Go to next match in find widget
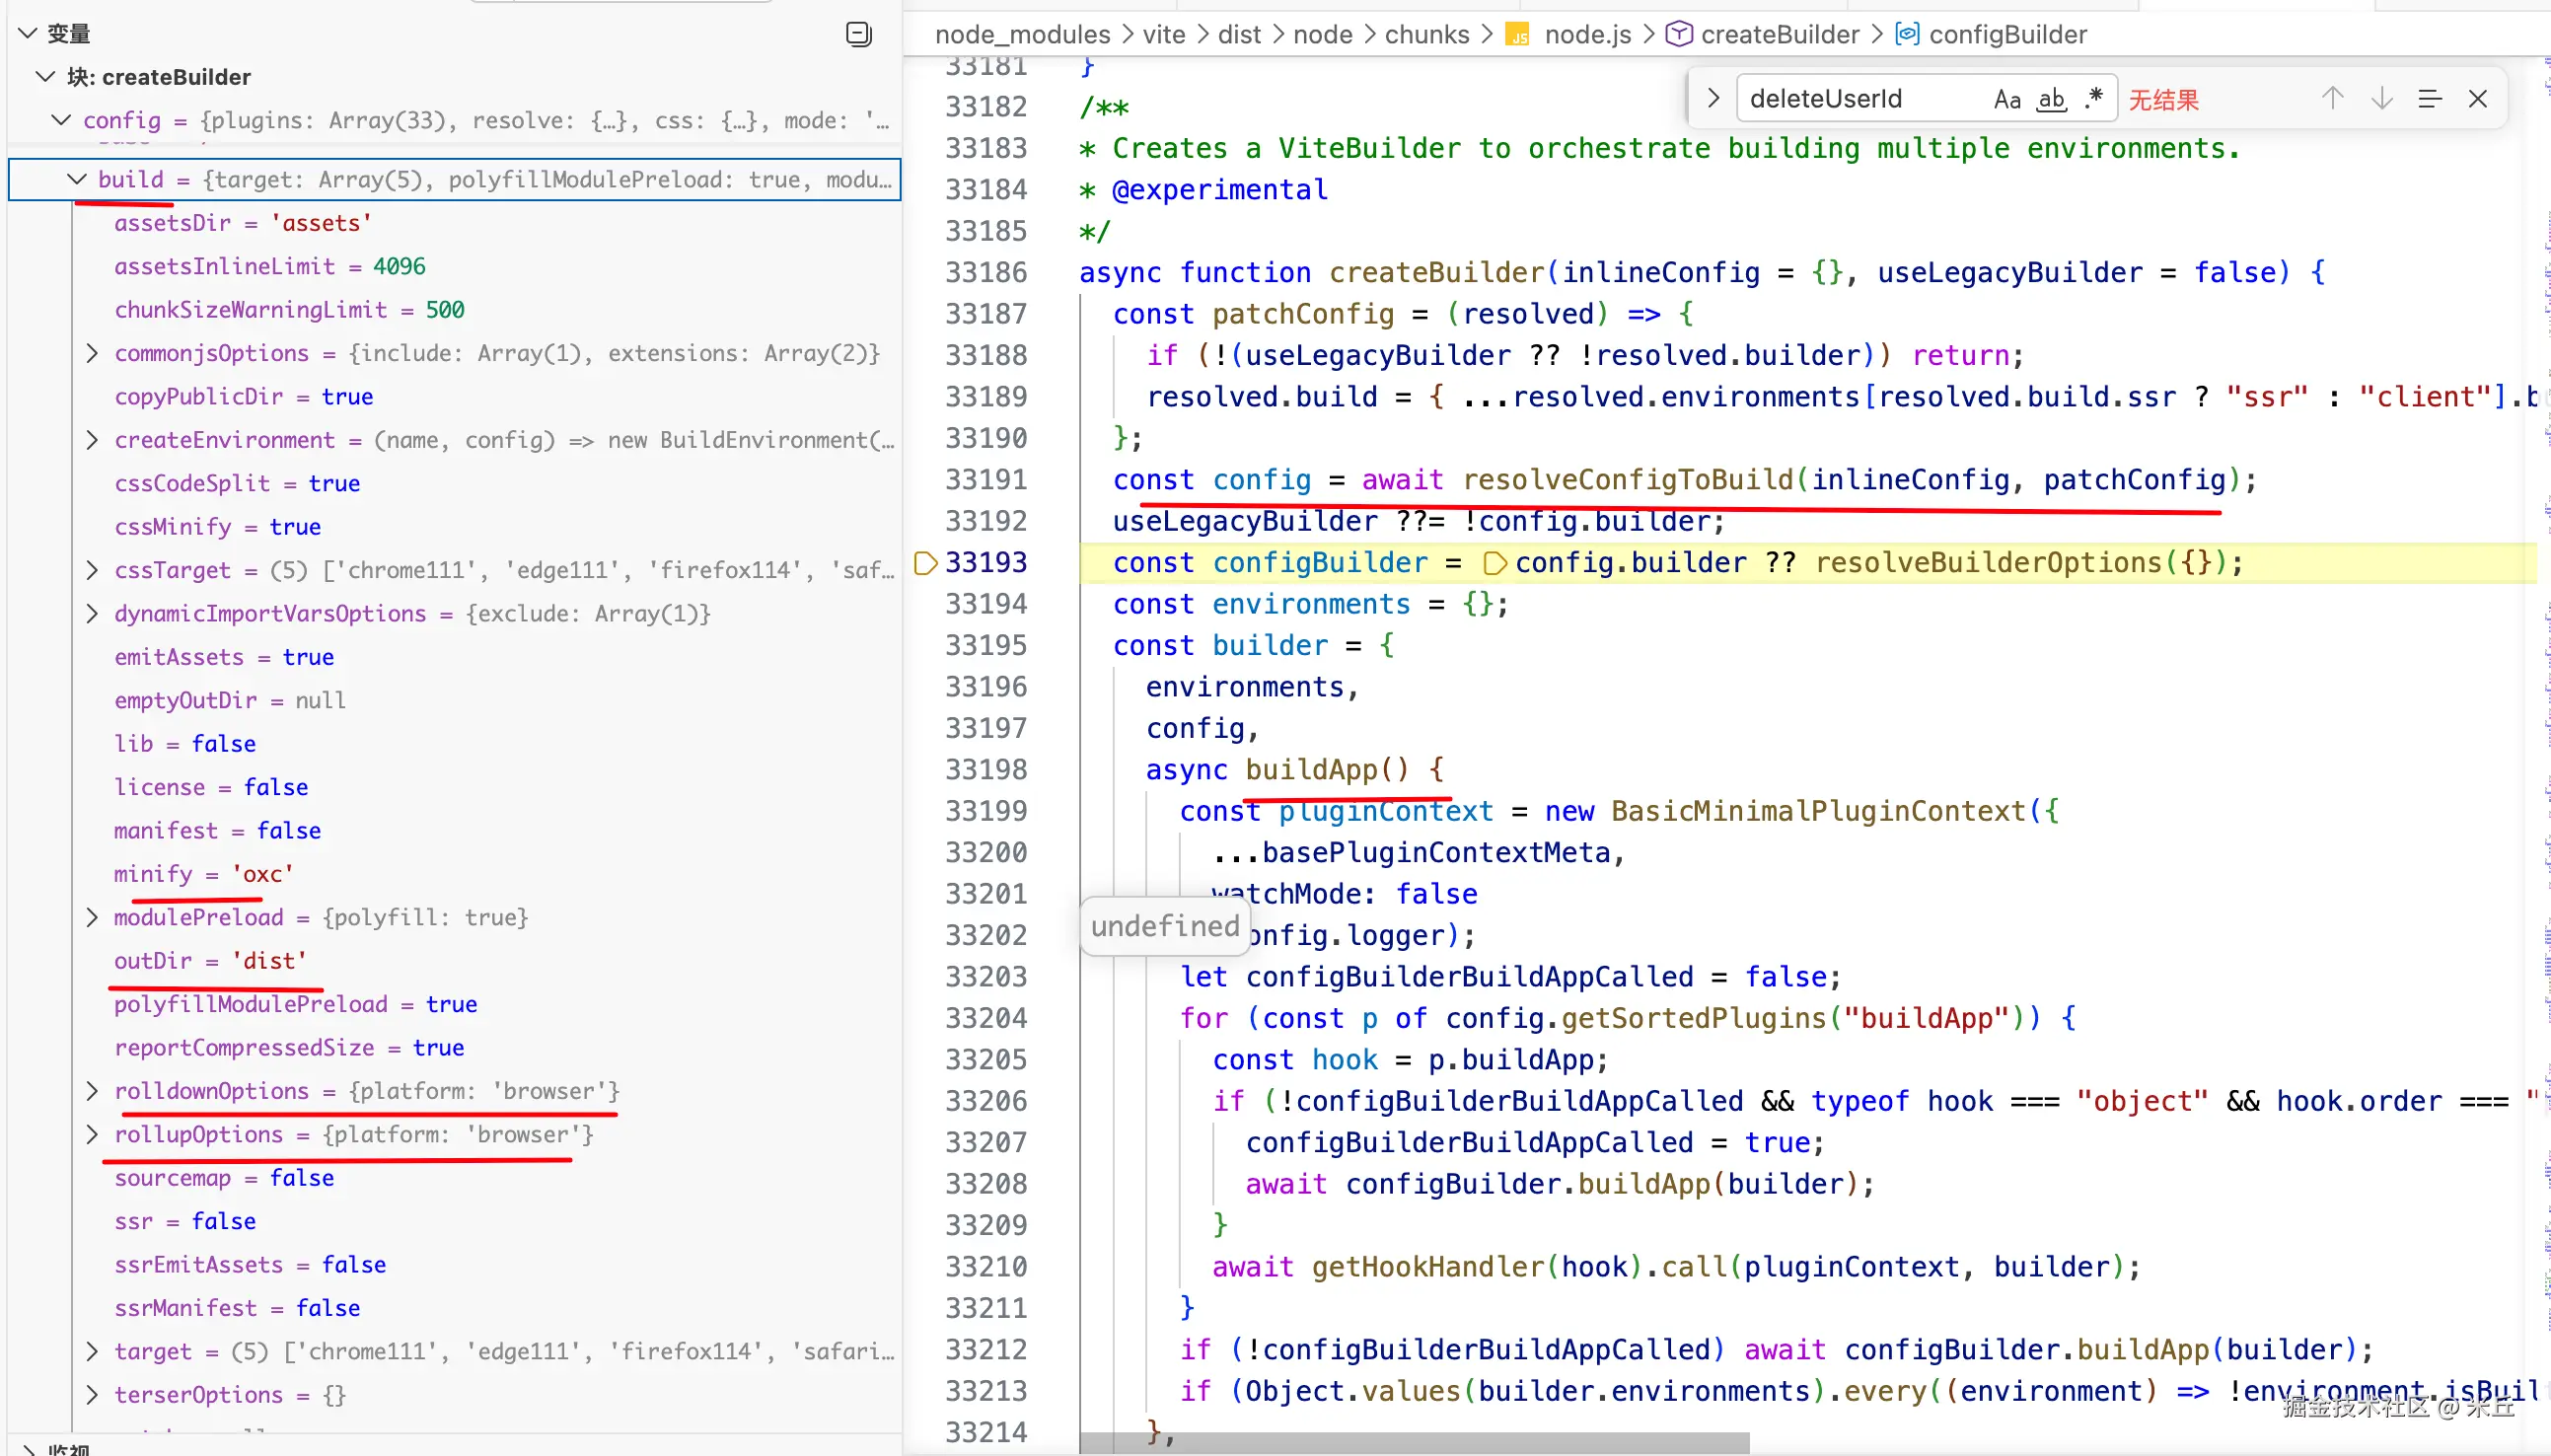This screenshot has width=2551, height=1456. point(2382,99)
